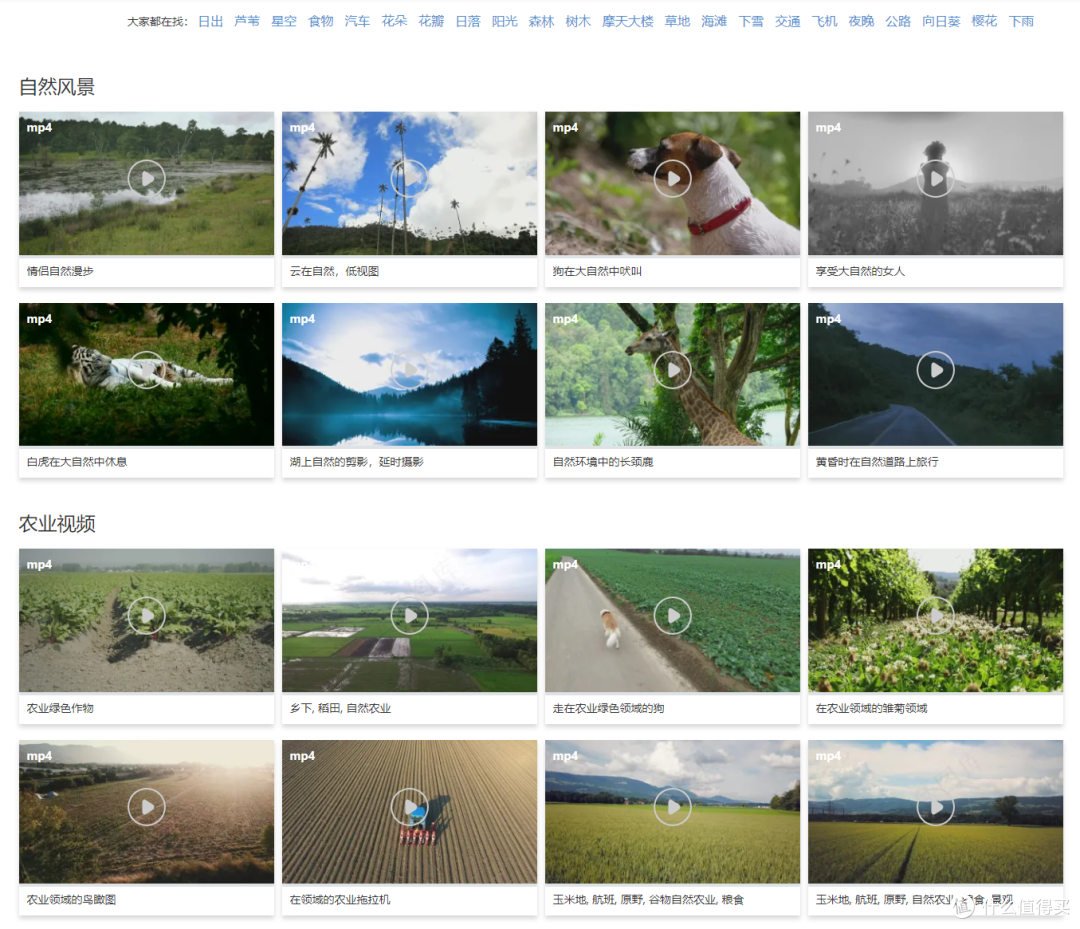Click the 草地 tag
1080x929 pixels.
click(x=677, y=21)
